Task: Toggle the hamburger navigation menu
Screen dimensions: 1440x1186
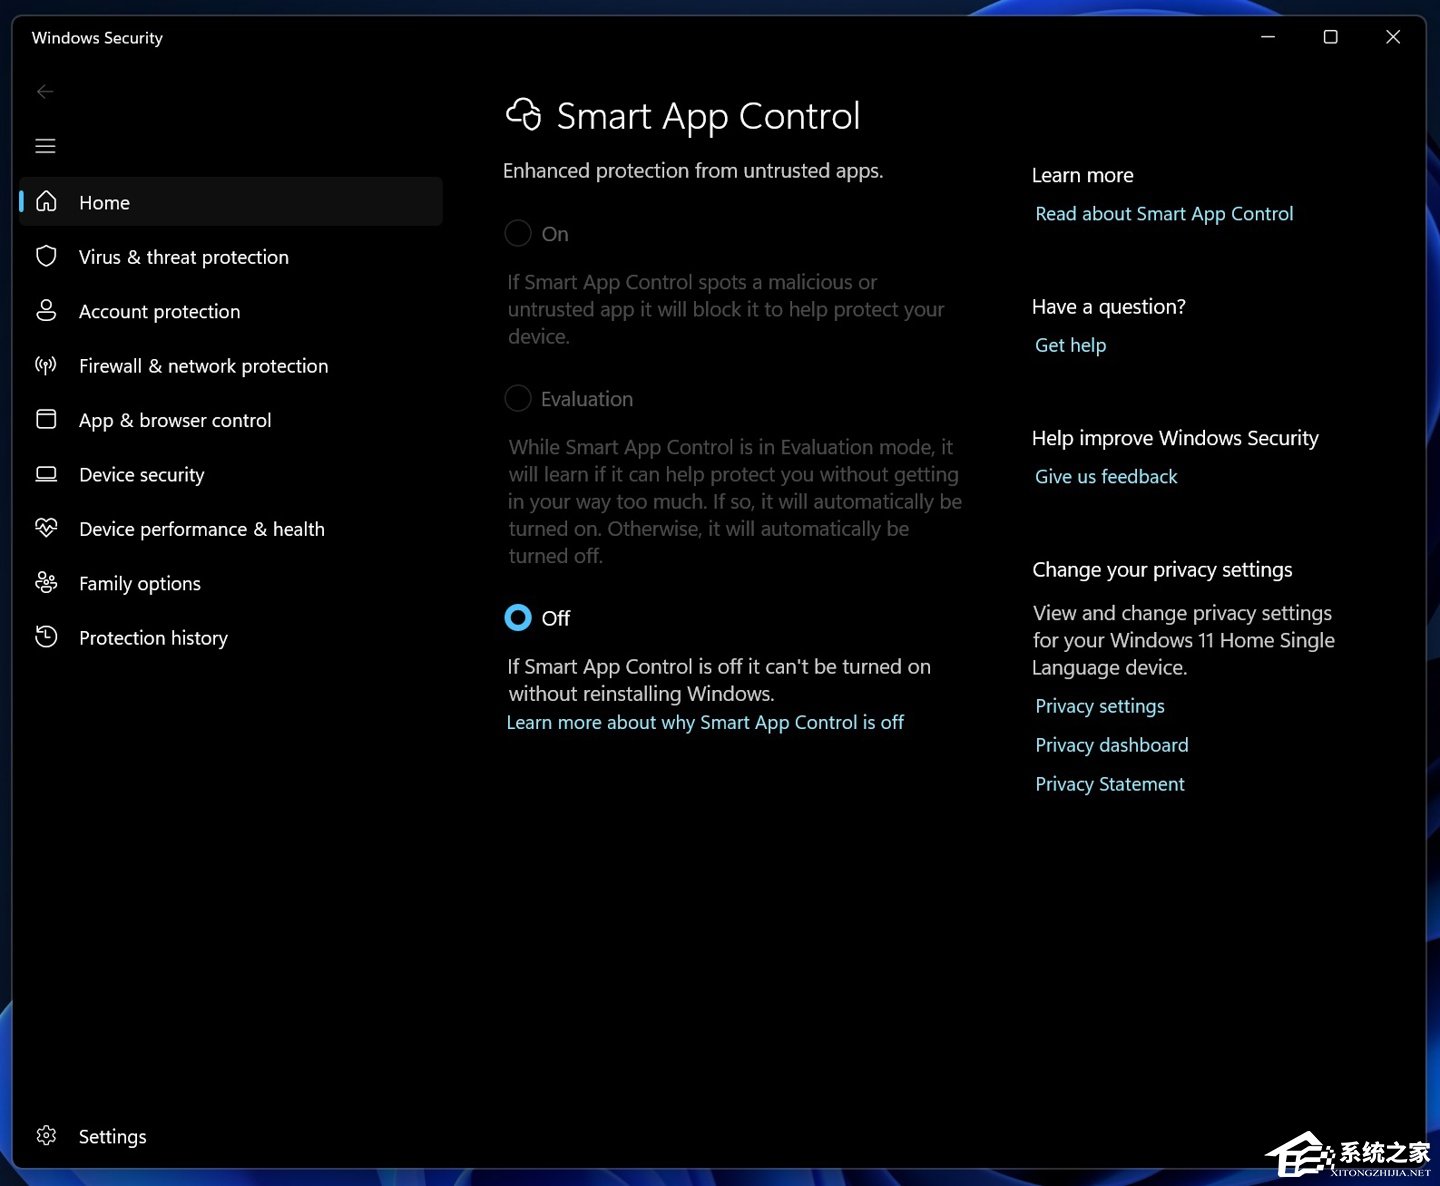Action: [x=45, y=146]
